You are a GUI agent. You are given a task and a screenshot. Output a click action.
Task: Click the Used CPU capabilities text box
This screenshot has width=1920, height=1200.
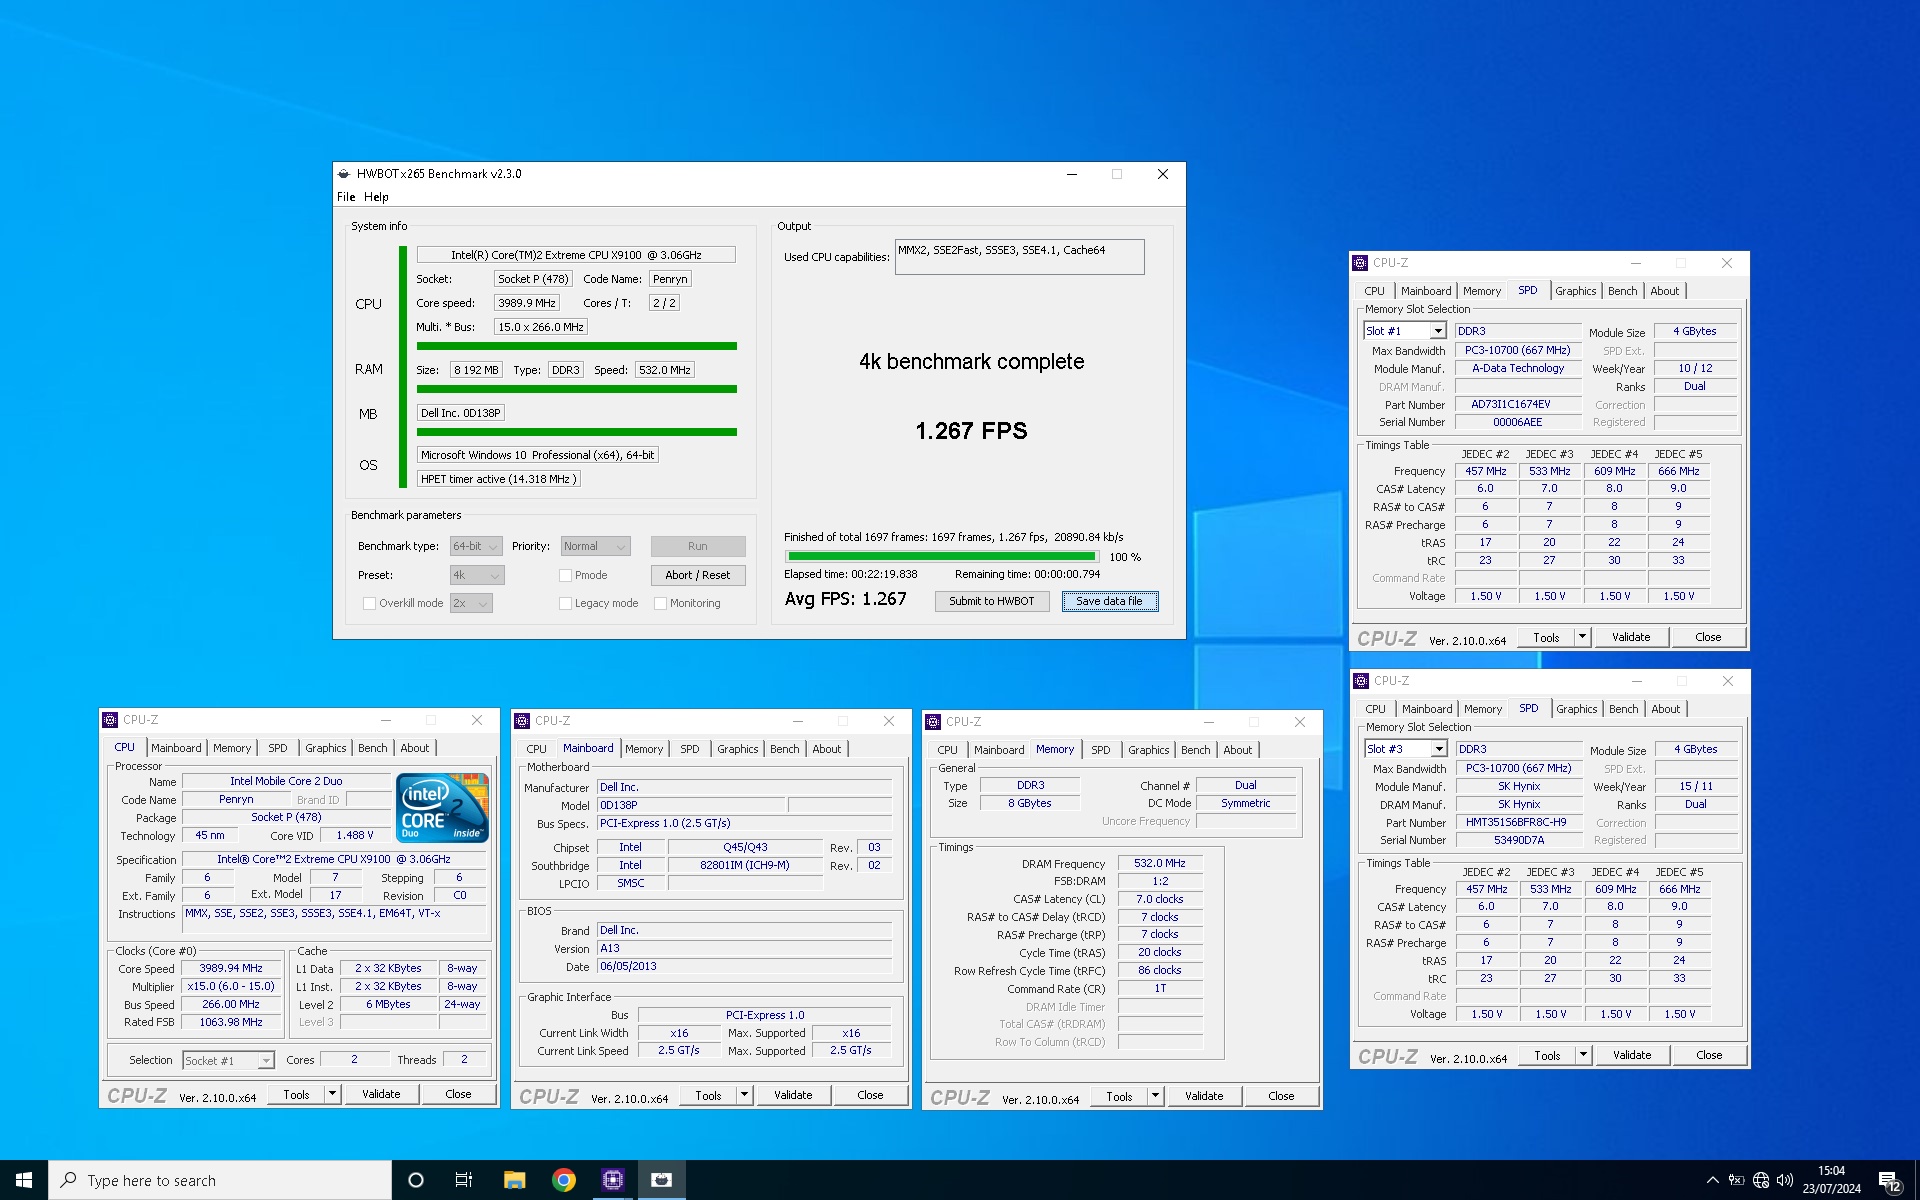tap(1019, 257)
